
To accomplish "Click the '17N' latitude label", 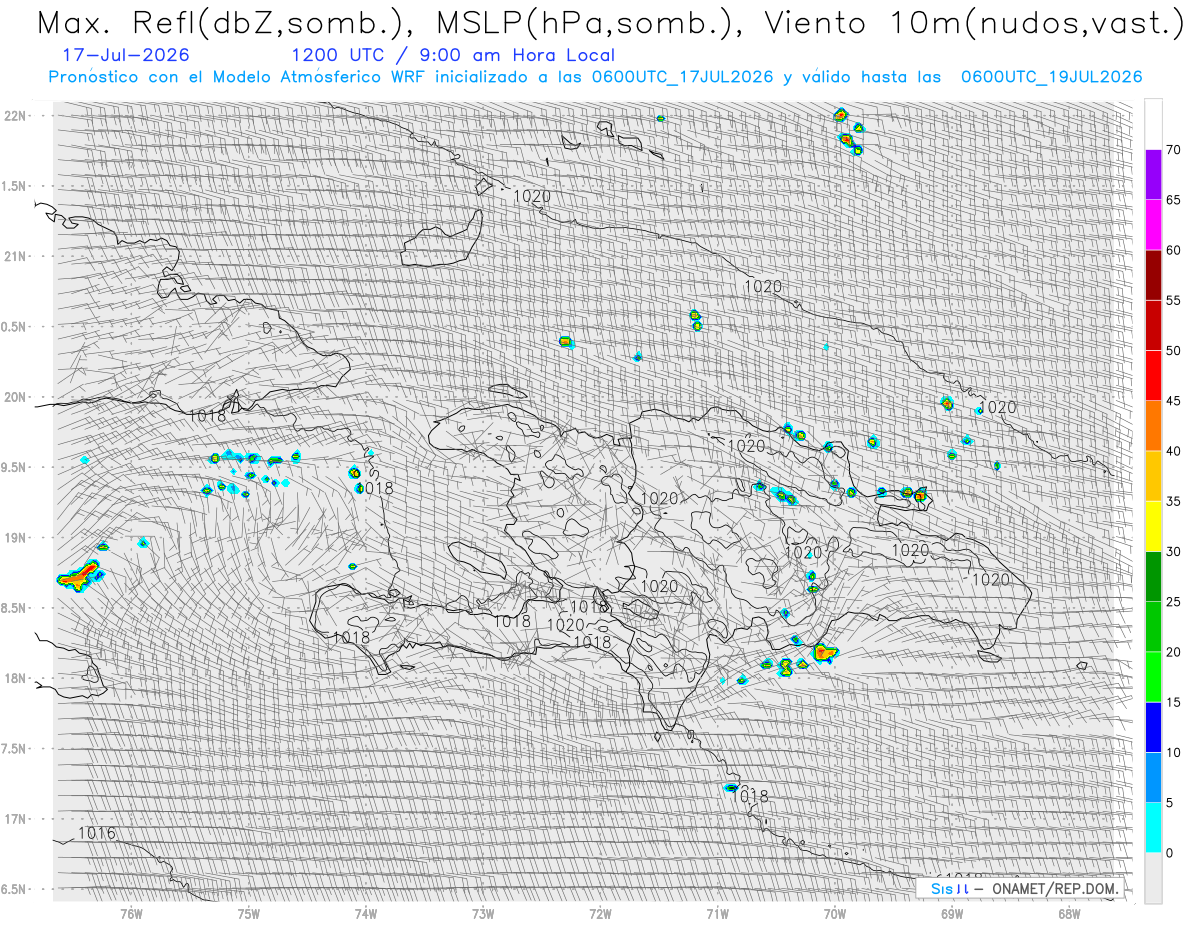I will point(15,819).
